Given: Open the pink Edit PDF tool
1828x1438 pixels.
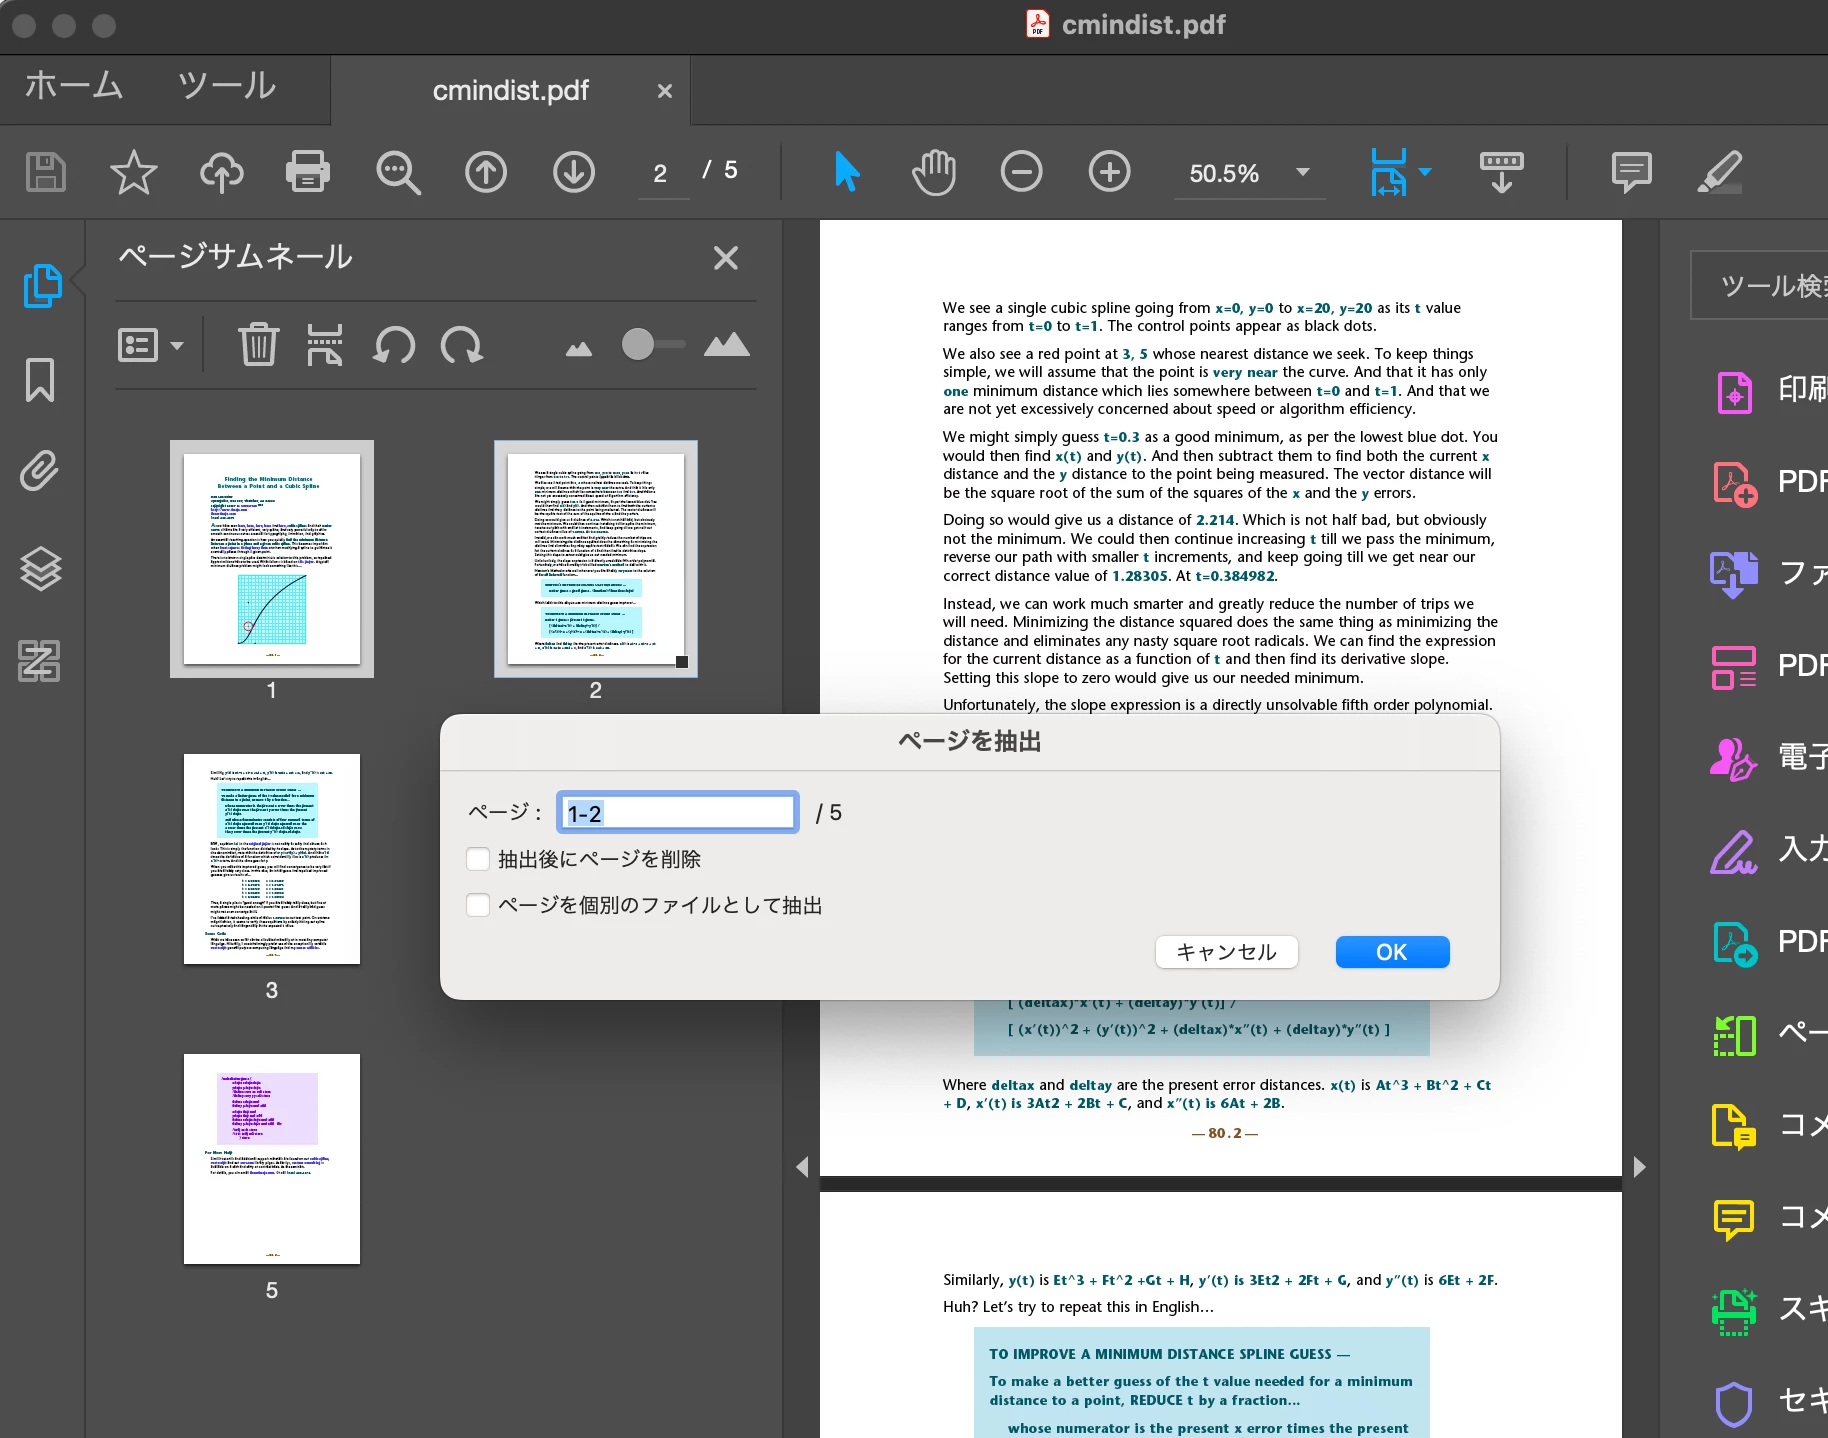Looking at the screenshot, I should [x=1735, y=668].
